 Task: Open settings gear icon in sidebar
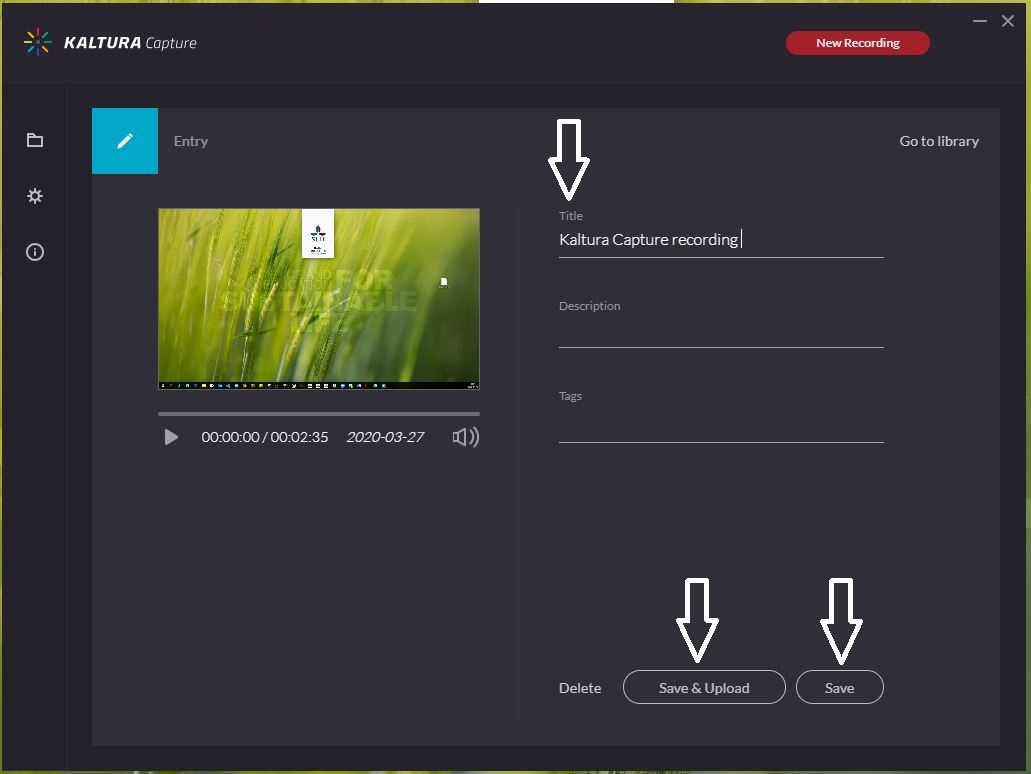(x=35, y=196)
